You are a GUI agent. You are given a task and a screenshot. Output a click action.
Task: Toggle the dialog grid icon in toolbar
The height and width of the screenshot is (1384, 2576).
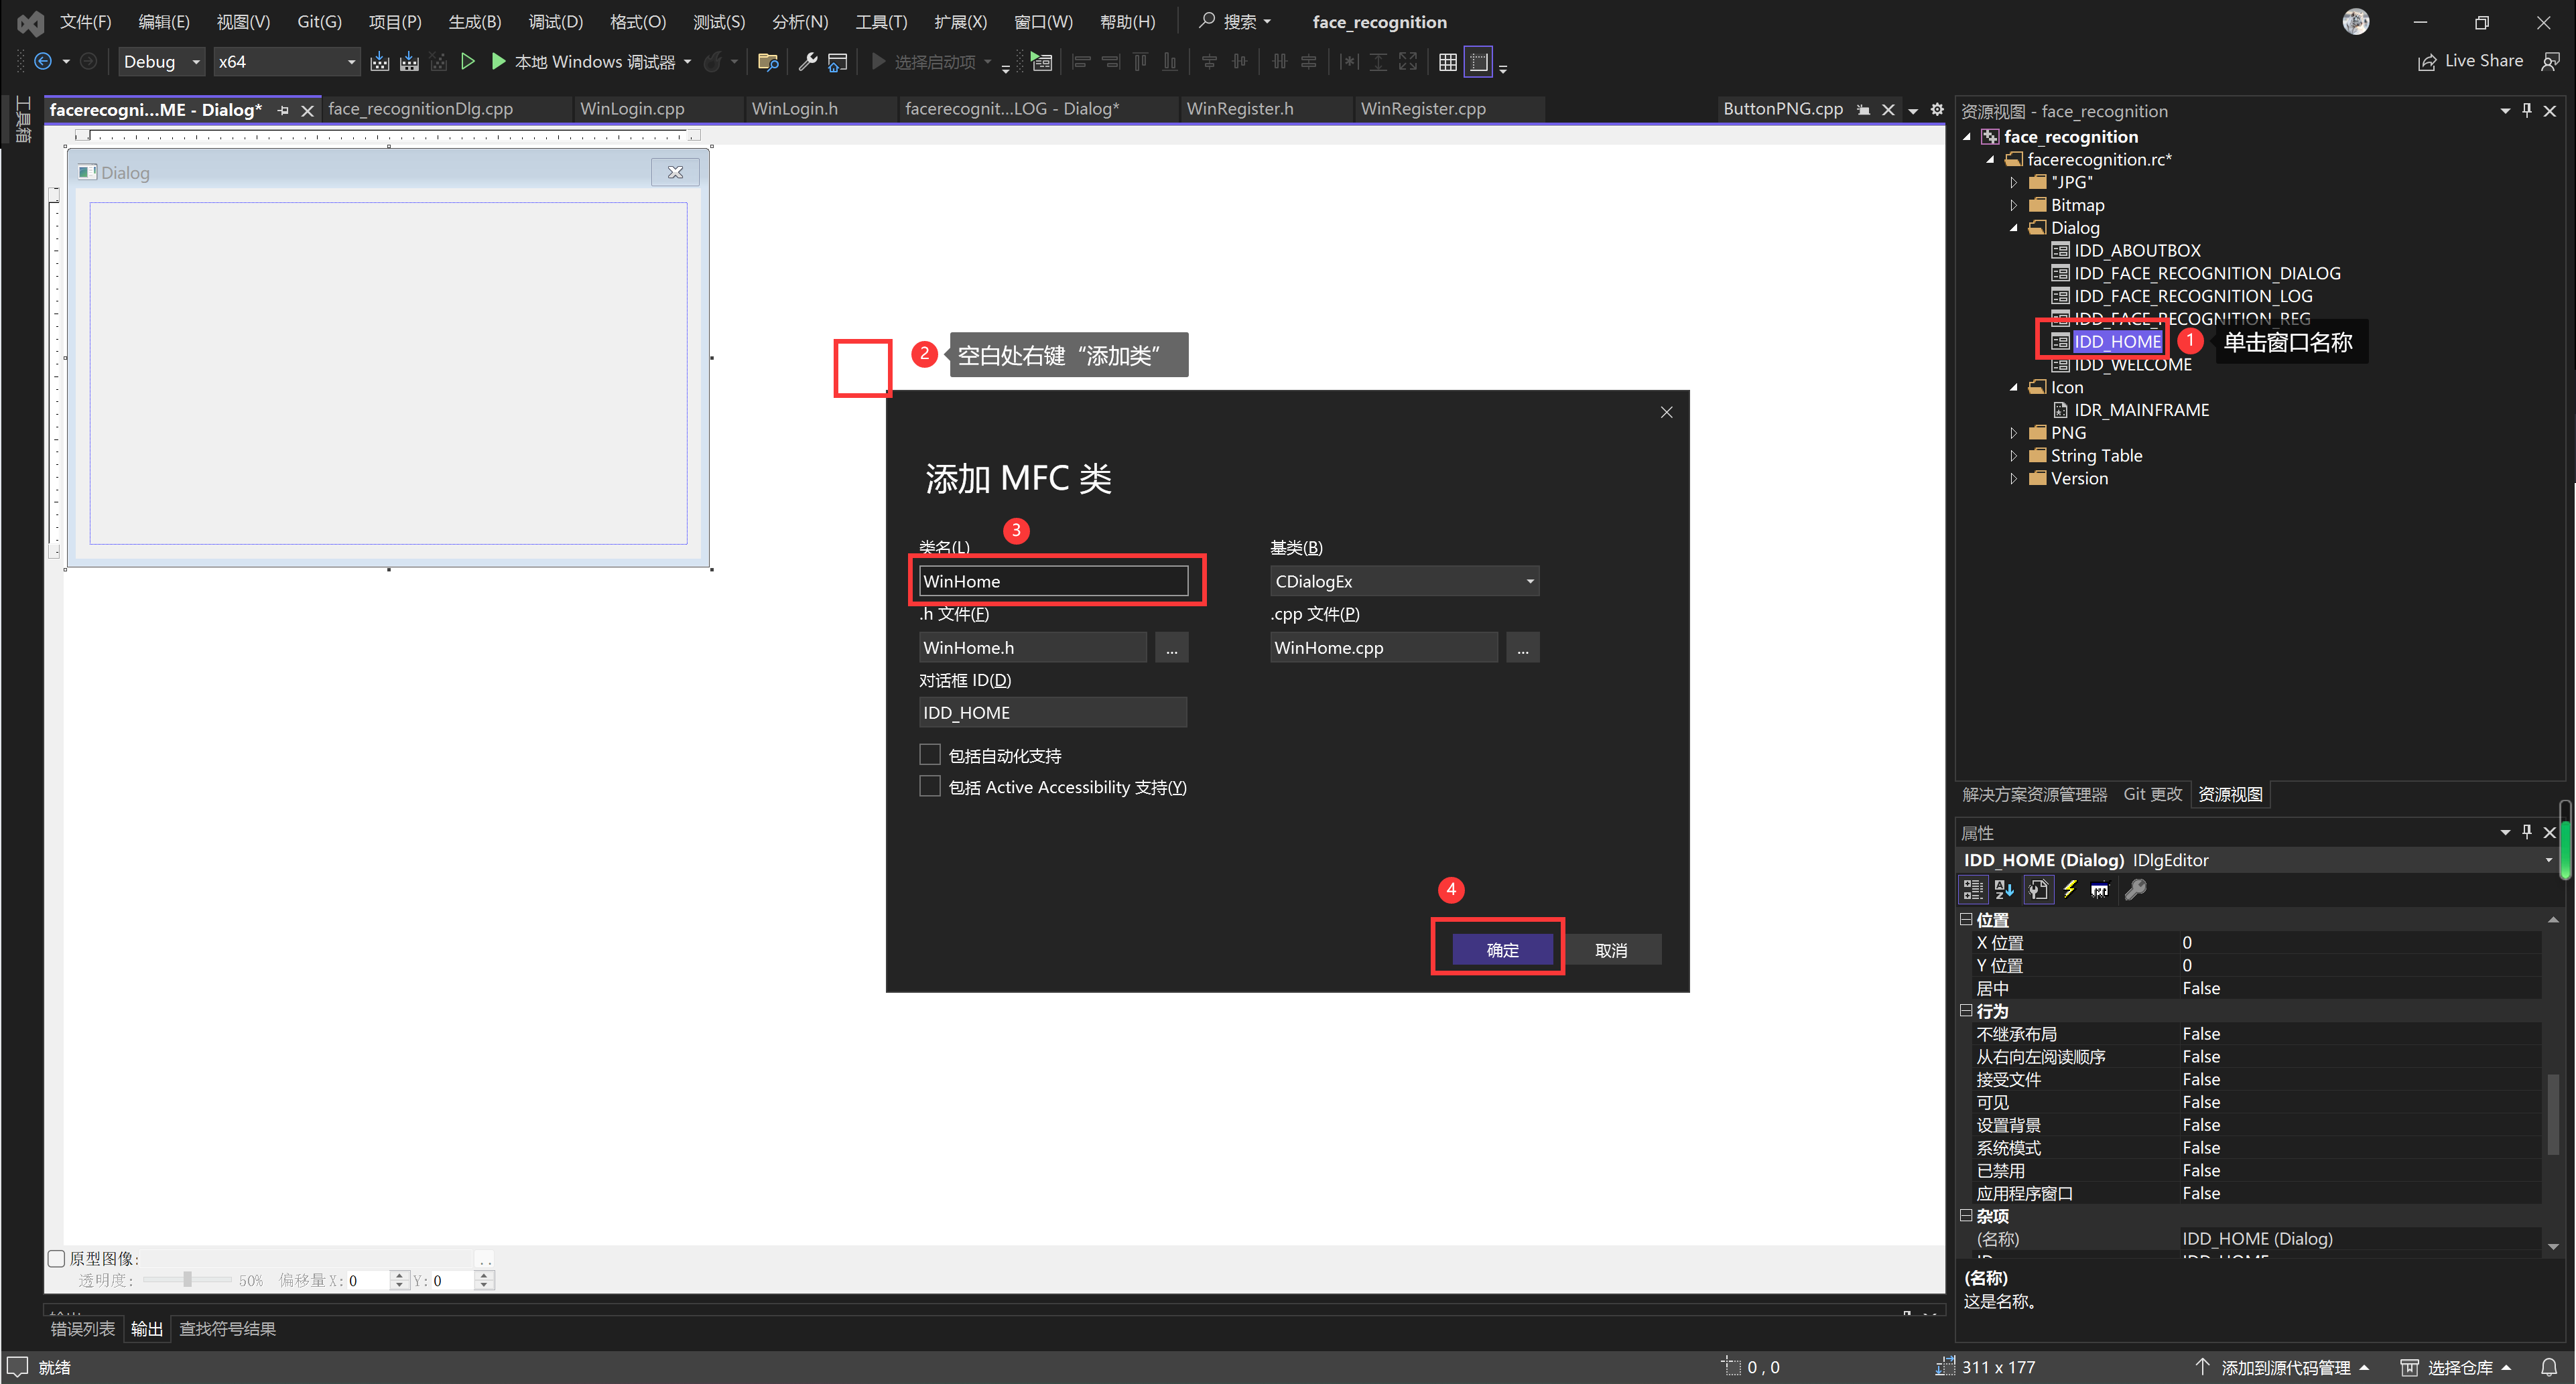tap(1447, 62)
